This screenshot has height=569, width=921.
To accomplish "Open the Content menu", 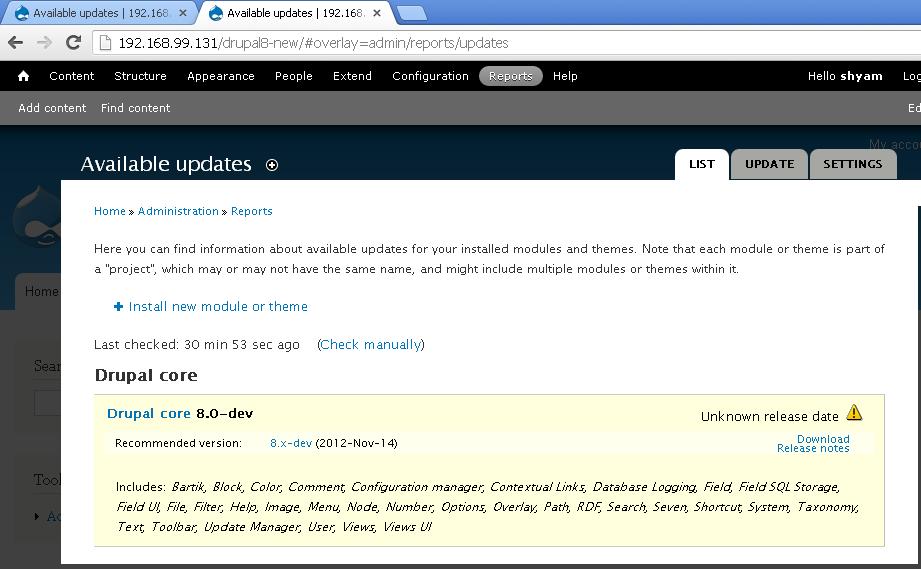I will point(72,76).
